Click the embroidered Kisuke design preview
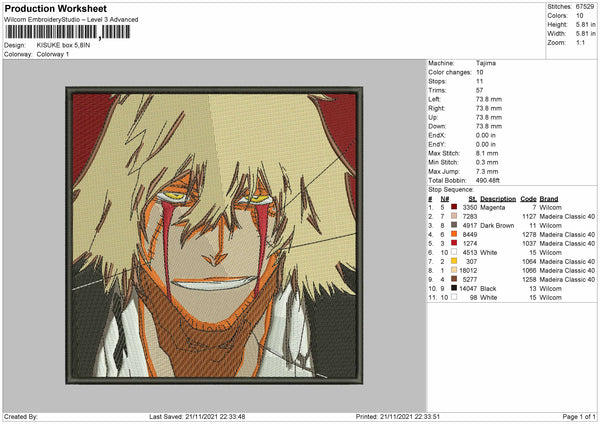The height and width of the screenshot is (424, 600). pos(214,236)
